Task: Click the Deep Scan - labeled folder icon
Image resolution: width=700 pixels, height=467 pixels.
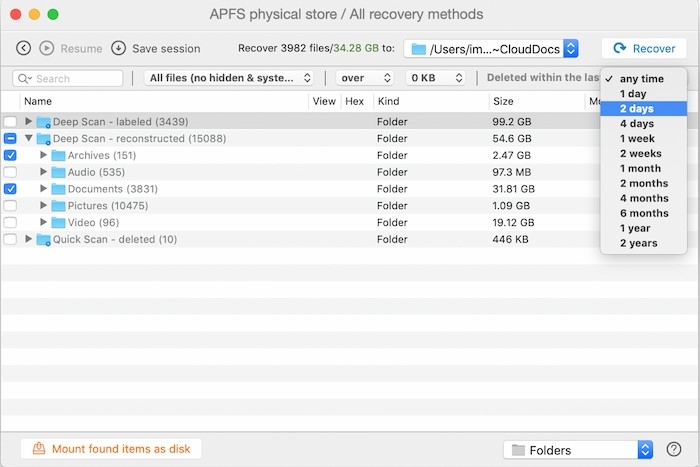Action: click(43, 122)
